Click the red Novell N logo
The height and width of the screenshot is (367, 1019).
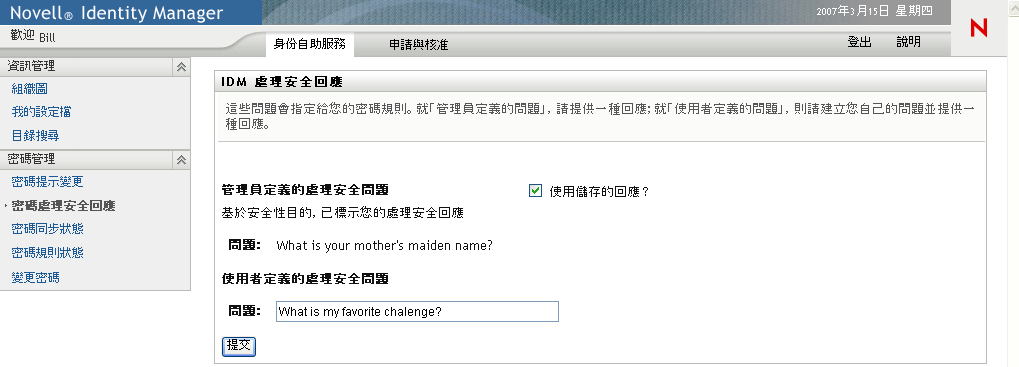[978, 28]
